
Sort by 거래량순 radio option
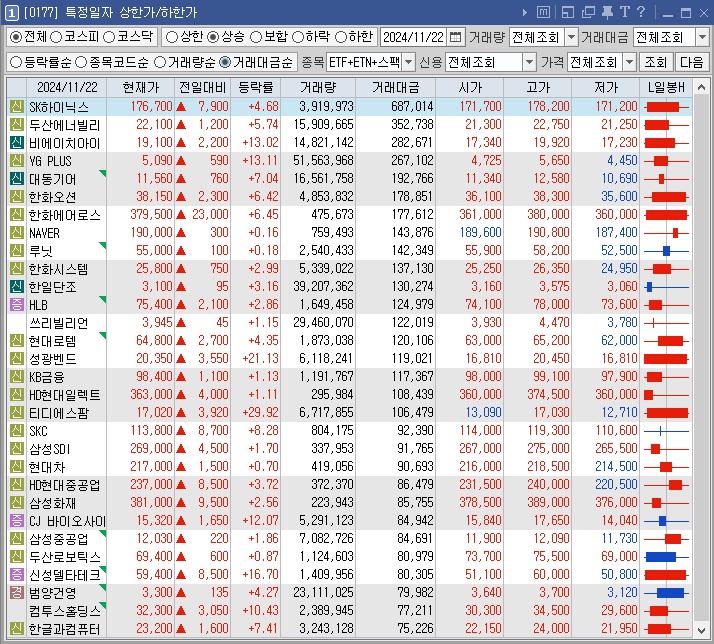[160, 62]
